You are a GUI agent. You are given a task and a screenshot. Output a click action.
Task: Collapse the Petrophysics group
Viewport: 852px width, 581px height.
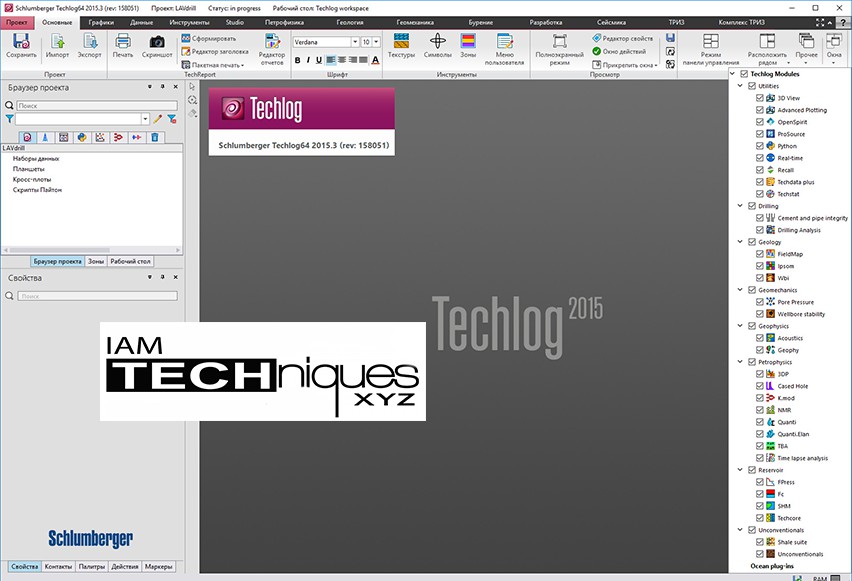click(x=740, y=362)
